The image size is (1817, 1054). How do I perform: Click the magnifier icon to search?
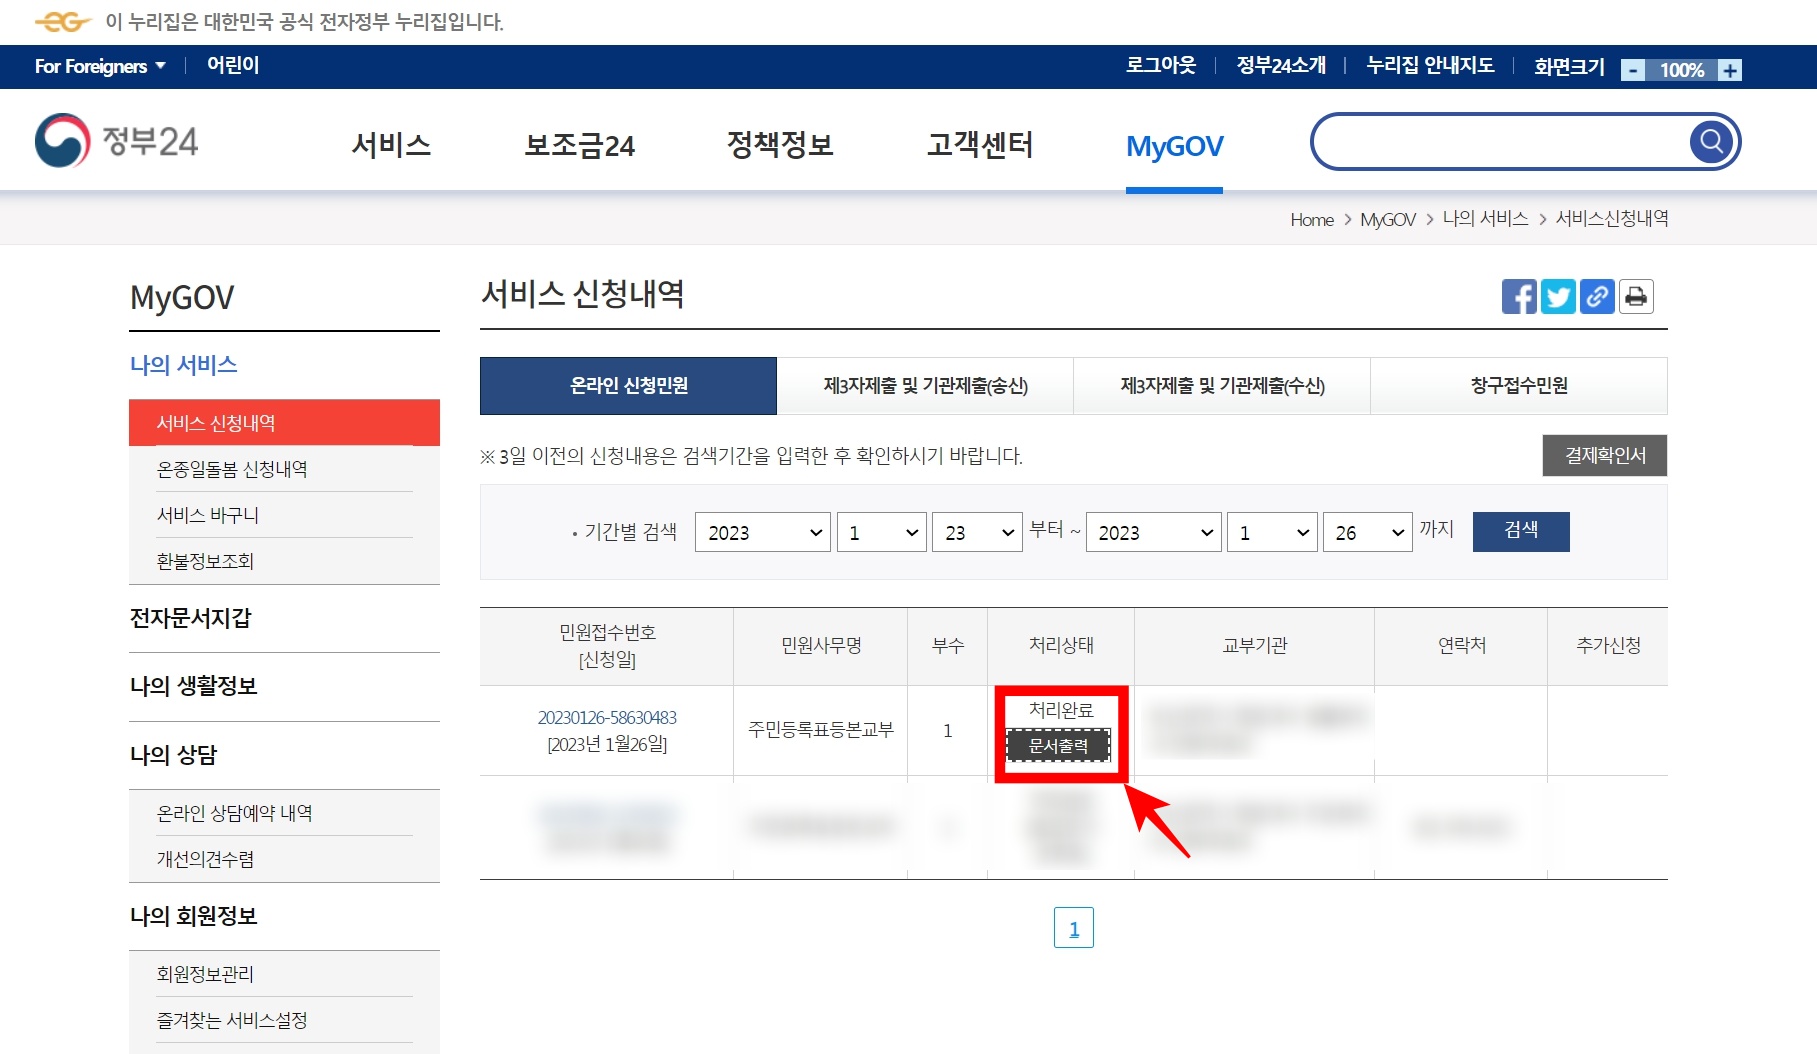coord(1710,142)
